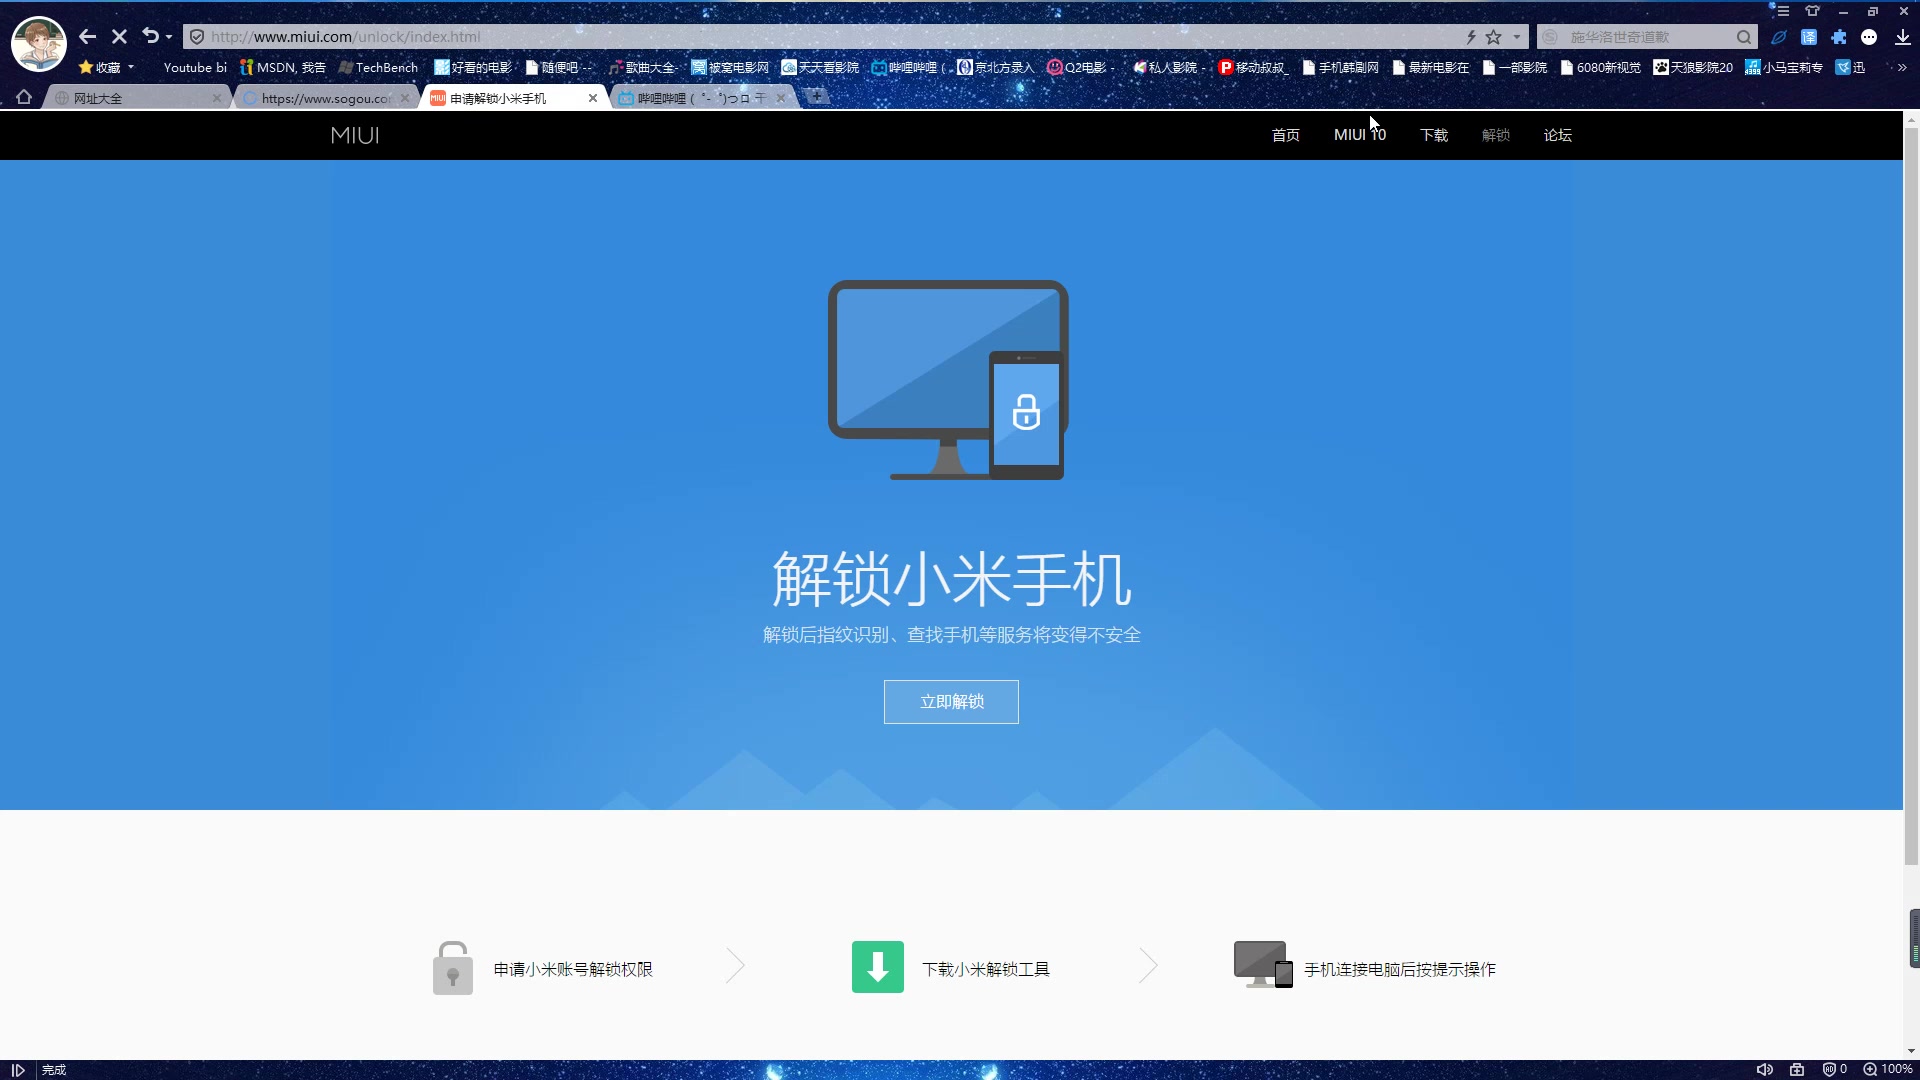Click the white chat bubble icon
1920x1080 pixels.
pyautogui.click(x=1869, y=37)
